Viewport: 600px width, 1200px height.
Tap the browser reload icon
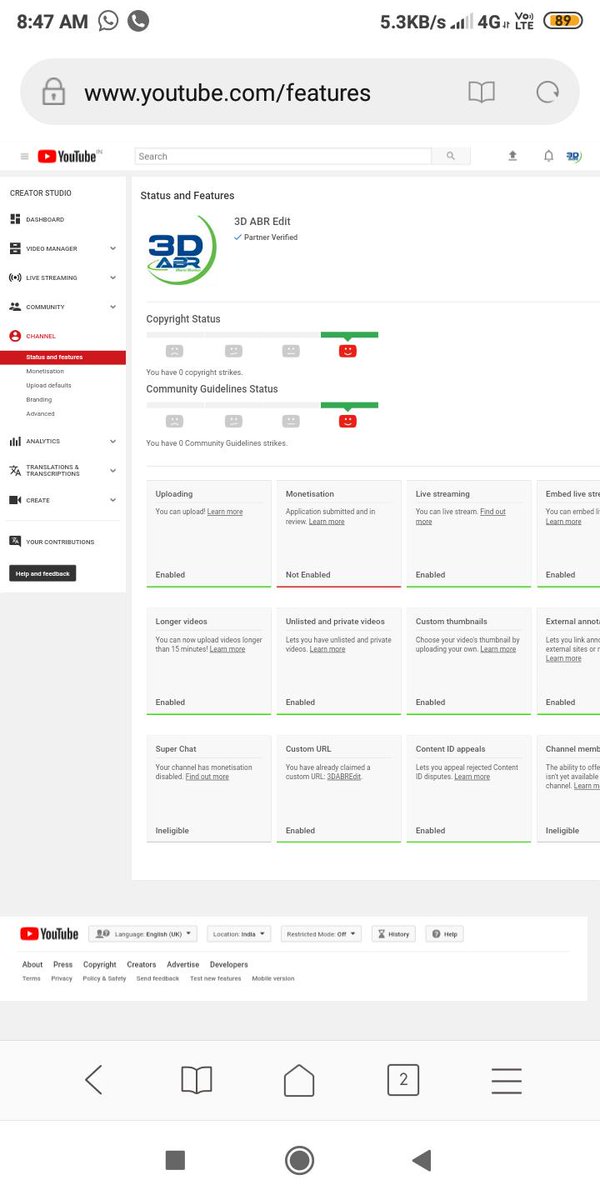547,93
